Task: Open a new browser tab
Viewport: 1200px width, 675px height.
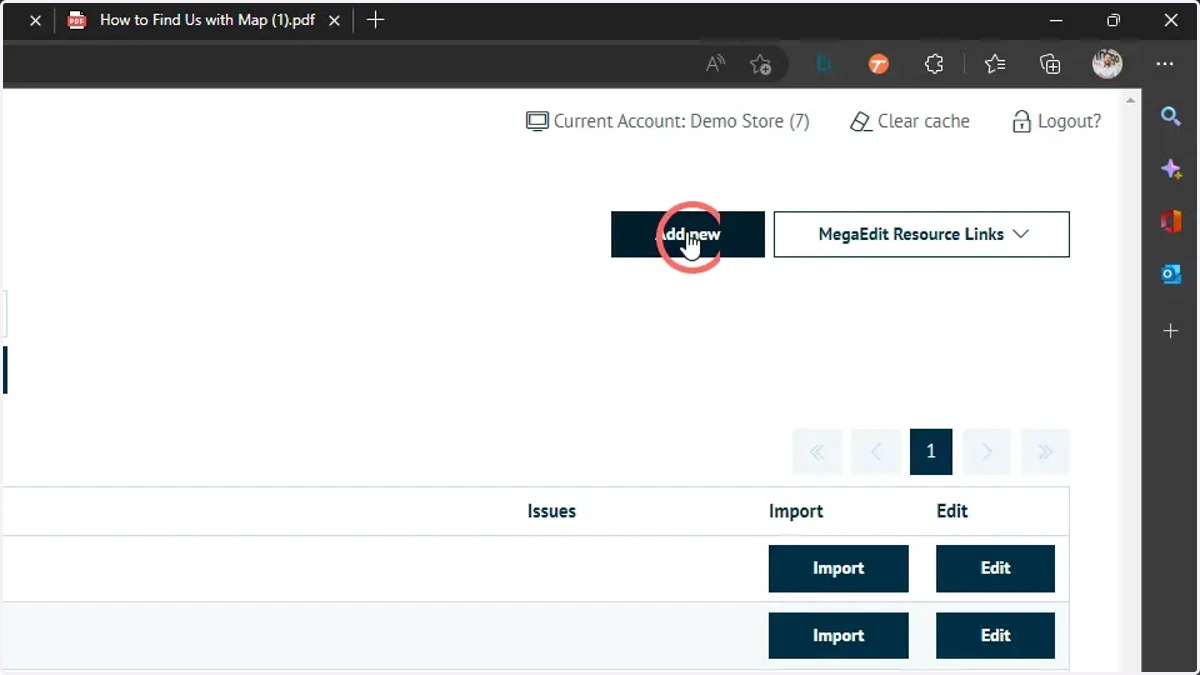Action: [x=375, y=20]
